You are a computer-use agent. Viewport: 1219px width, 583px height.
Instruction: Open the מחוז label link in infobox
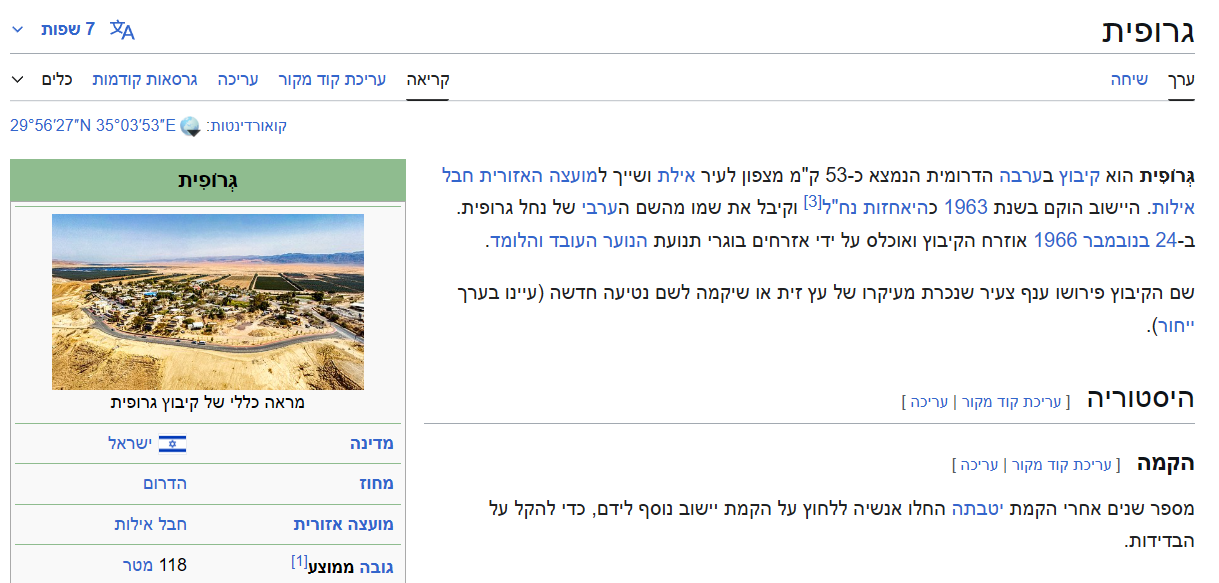[376, 483]
